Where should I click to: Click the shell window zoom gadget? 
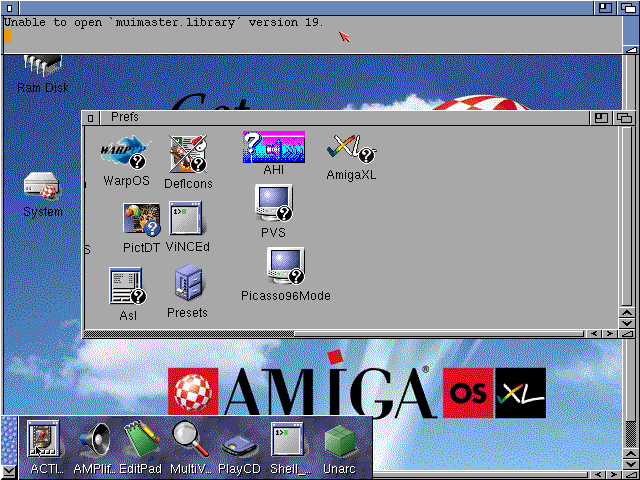pyautogui.click(x=605, y=8)
